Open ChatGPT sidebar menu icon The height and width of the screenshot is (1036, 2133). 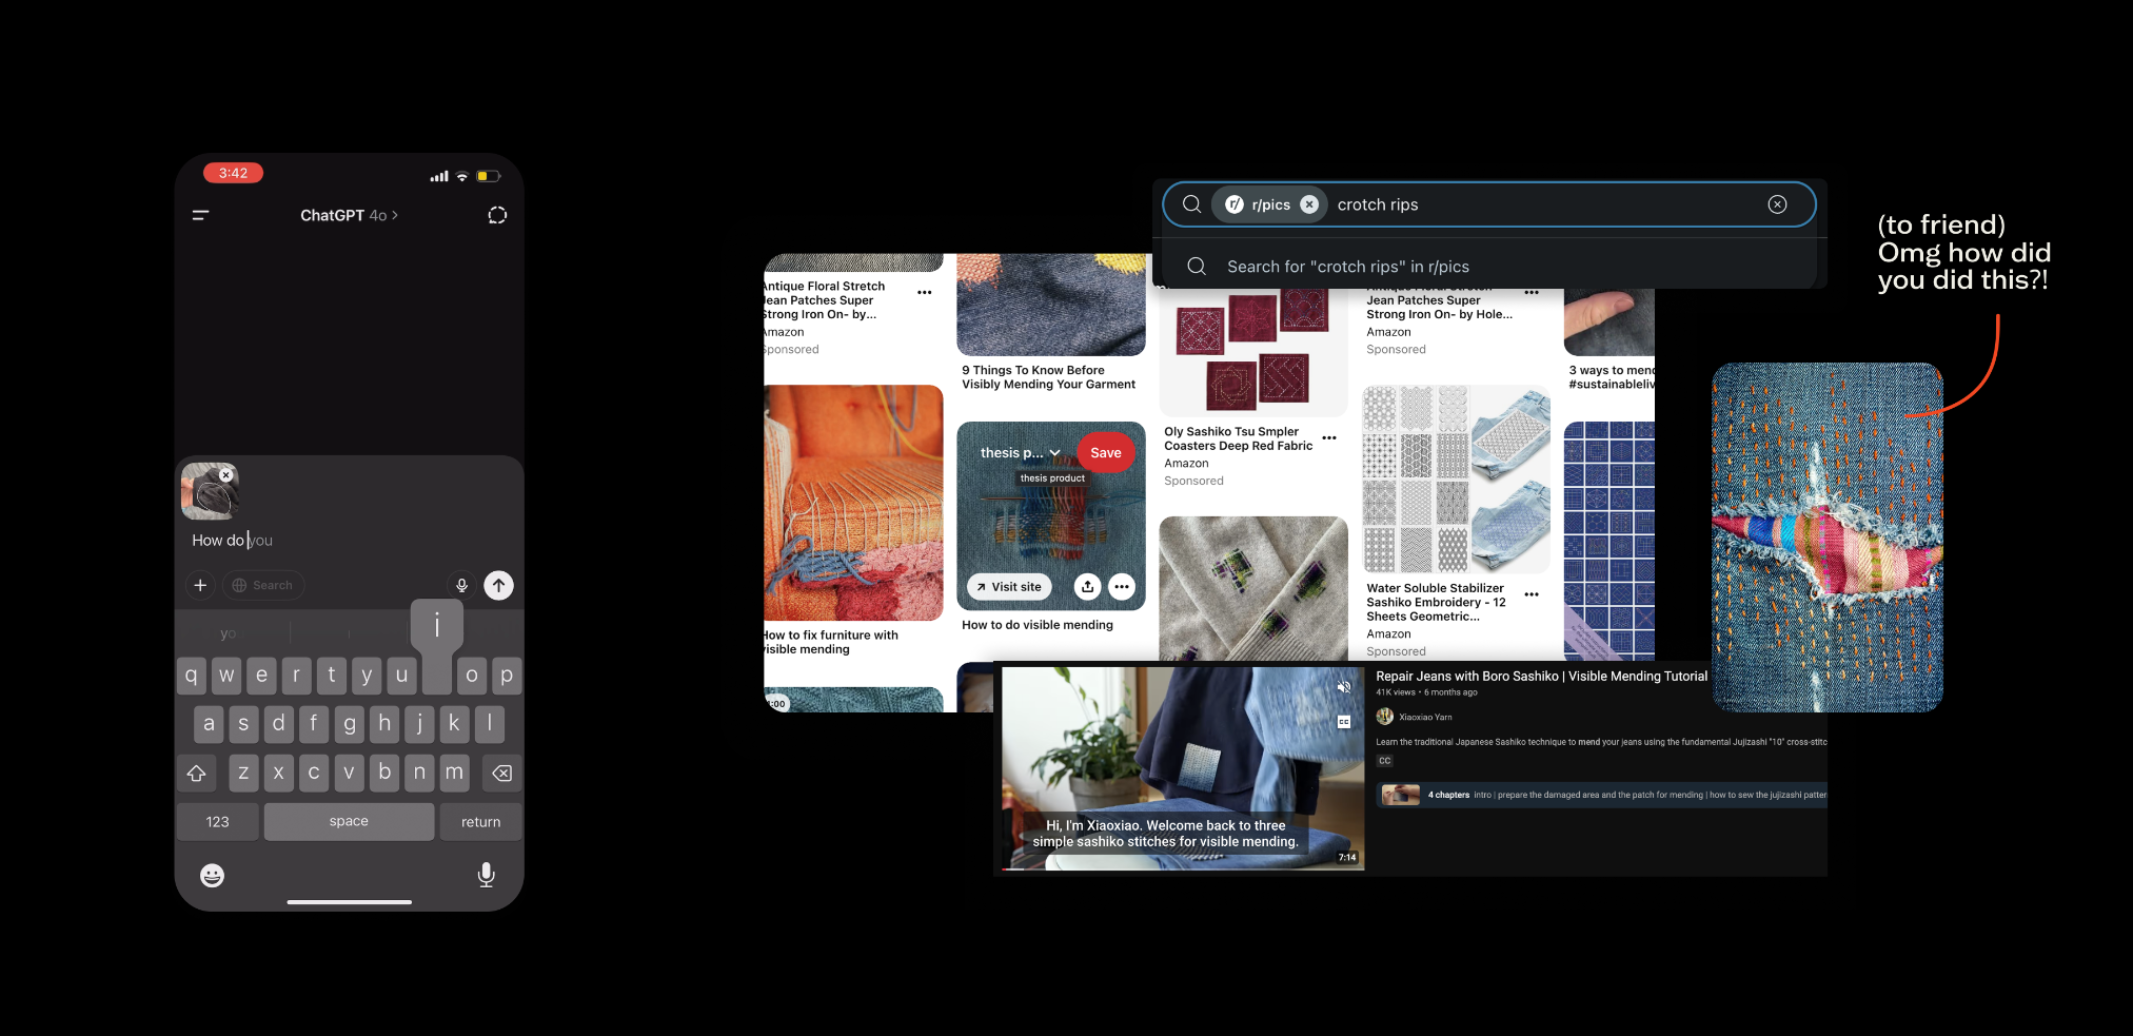coord(201,215)
